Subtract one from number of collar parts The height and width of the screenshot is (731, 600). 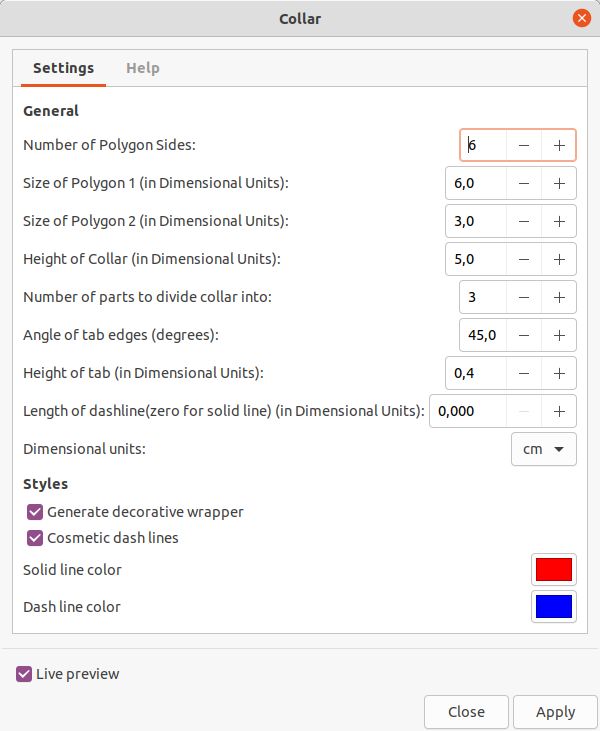point(524,297)
